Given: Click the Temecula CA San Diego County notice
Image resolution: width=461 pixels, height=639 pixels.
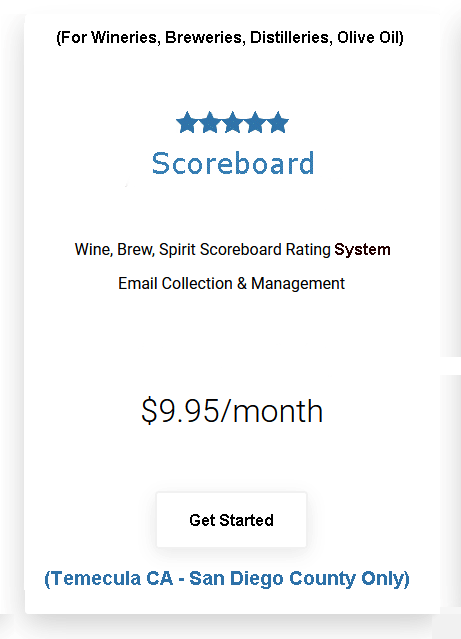Looking at the screenshot, I should (227, 578).
